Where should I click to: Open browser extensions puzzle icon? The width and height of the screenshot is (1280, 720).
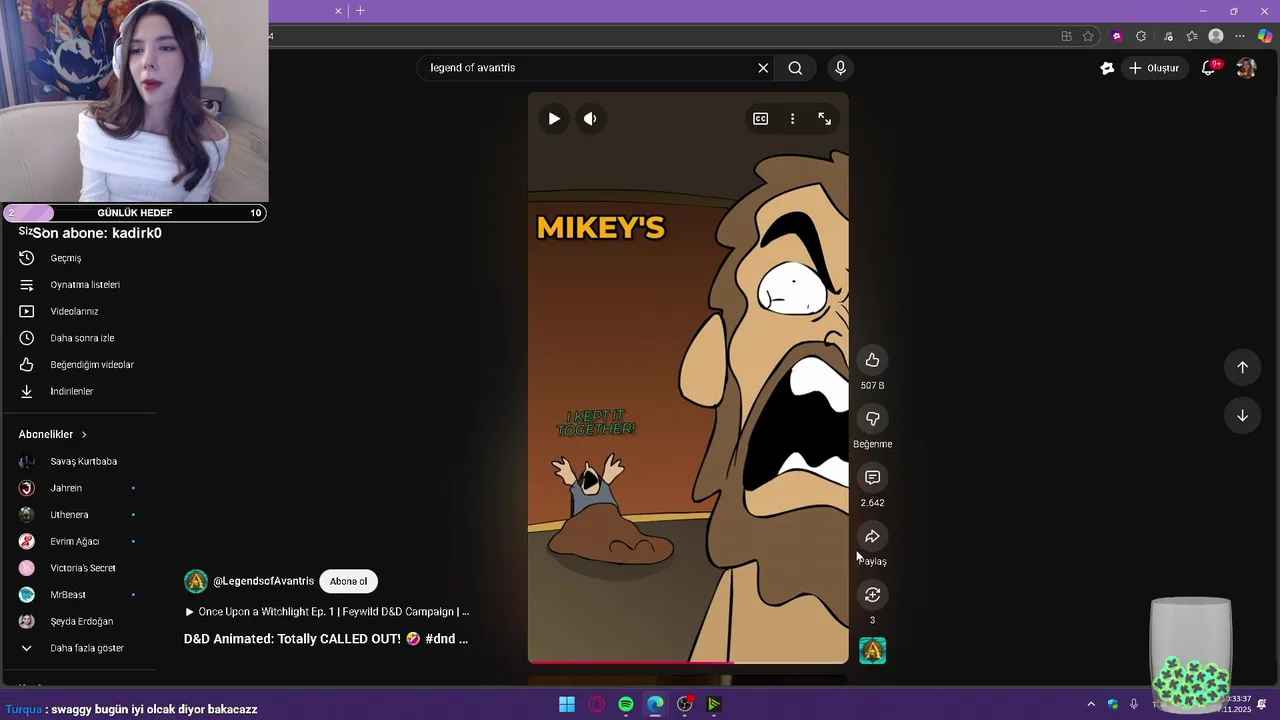pos(1141,36)
